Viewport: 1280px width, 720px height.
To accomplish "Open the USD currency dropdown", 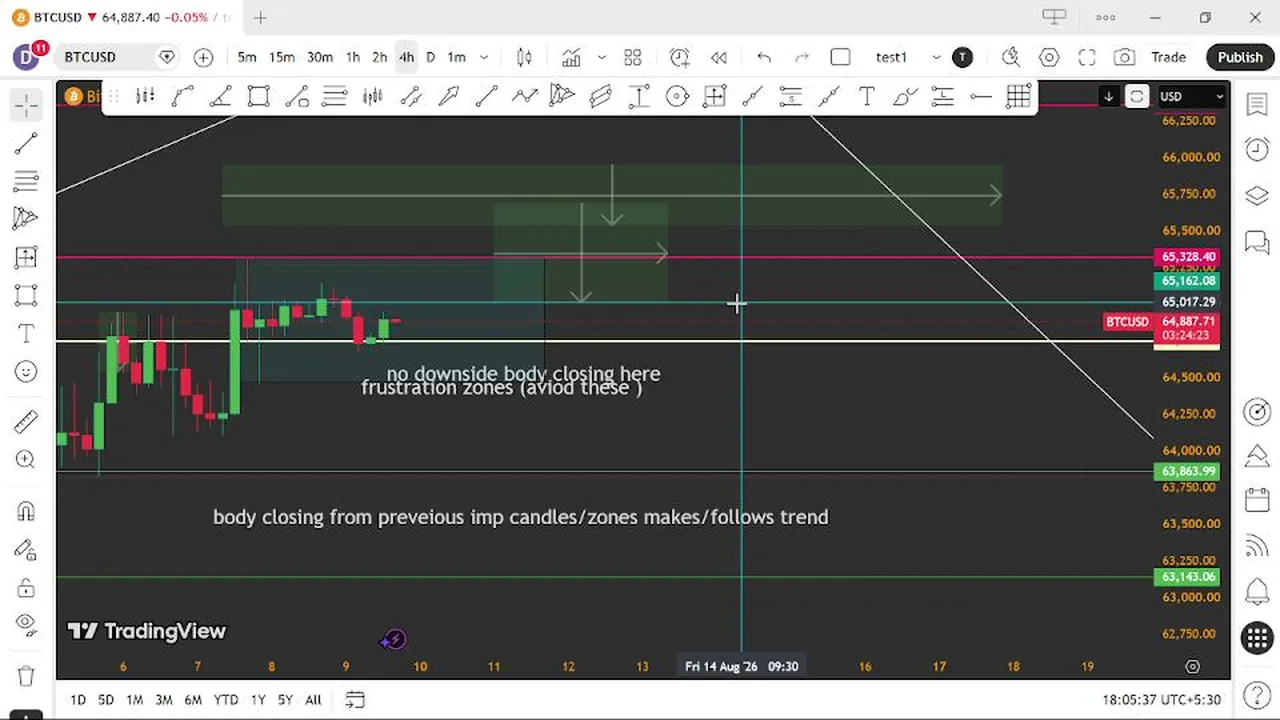I will (1191, 96).
